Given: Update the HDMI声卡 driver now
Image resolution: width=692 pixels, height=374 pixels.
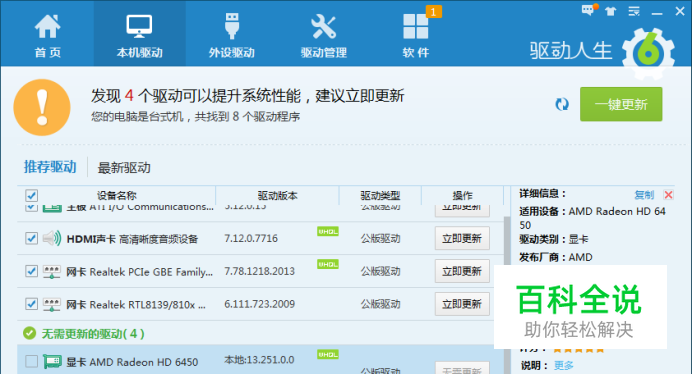Looking at the screenshot, I should [462, 238].
